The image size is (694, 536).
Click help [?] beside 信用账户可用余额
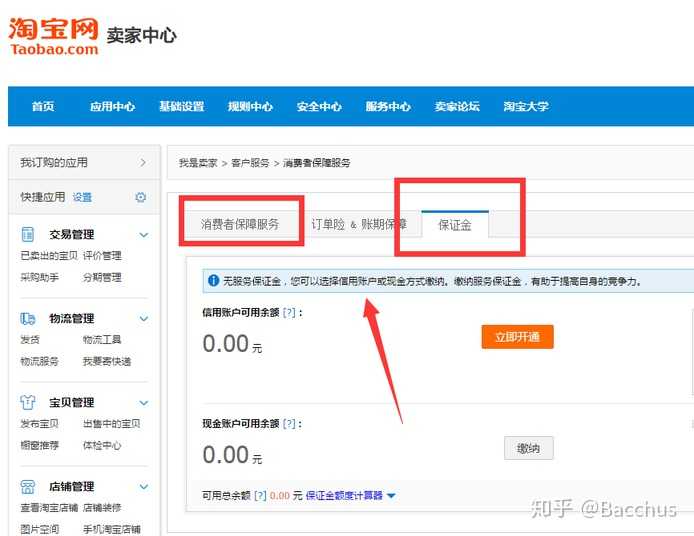coord(290,313)
